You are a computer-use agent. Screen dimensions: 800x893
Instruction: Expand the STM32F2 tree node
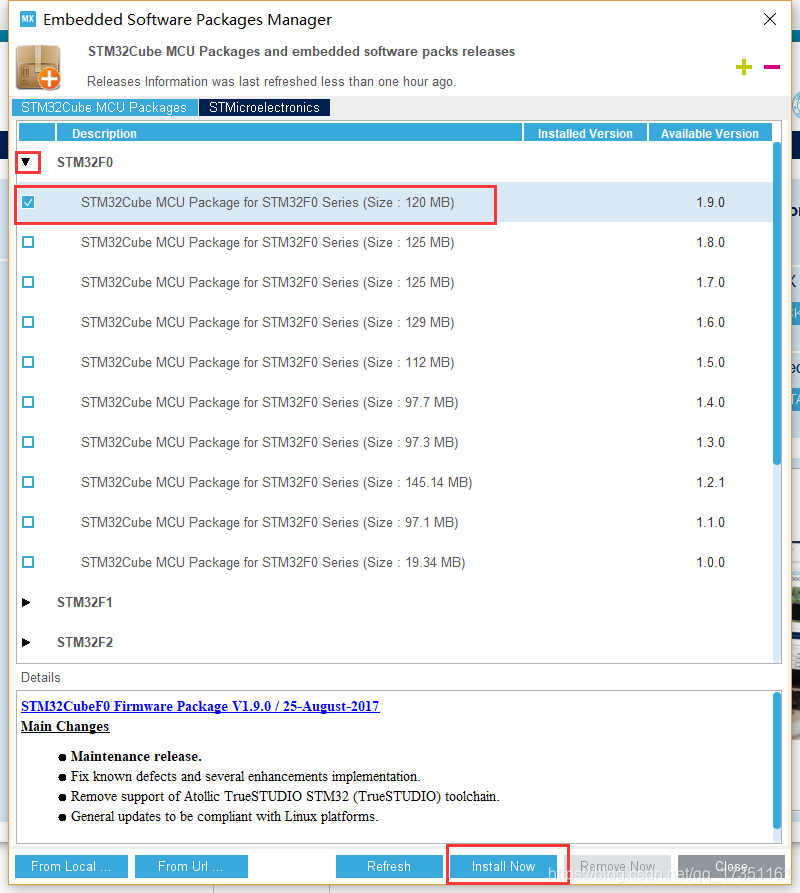click(26, 642)
